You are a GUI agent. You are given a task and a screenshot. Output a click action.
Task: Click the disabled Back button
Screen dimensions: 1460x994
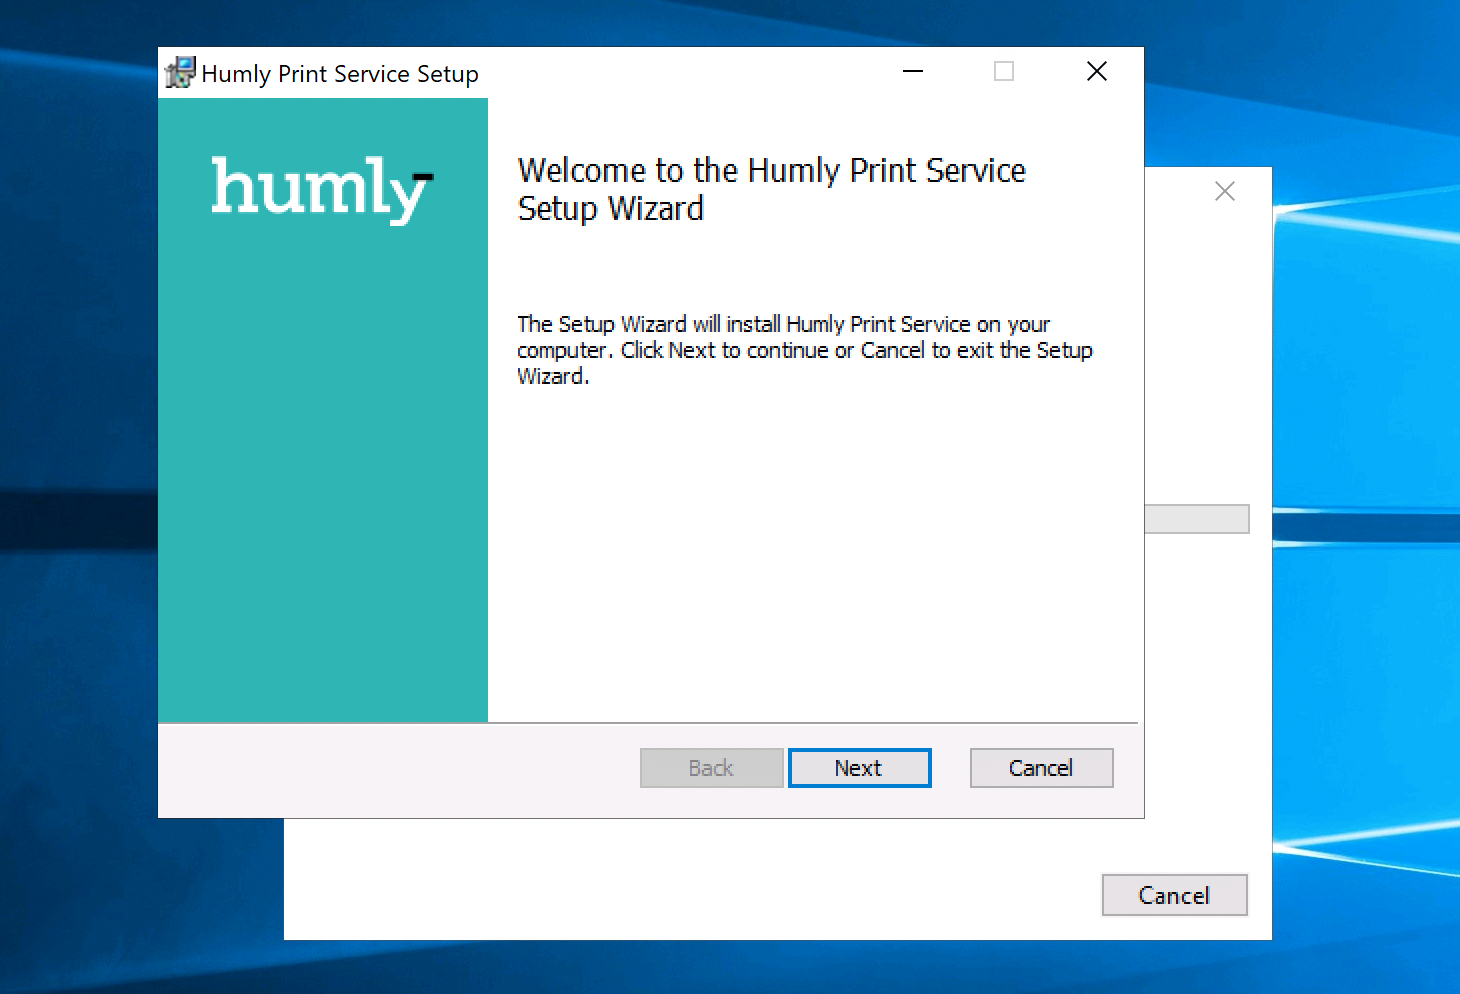coord(711,768)
